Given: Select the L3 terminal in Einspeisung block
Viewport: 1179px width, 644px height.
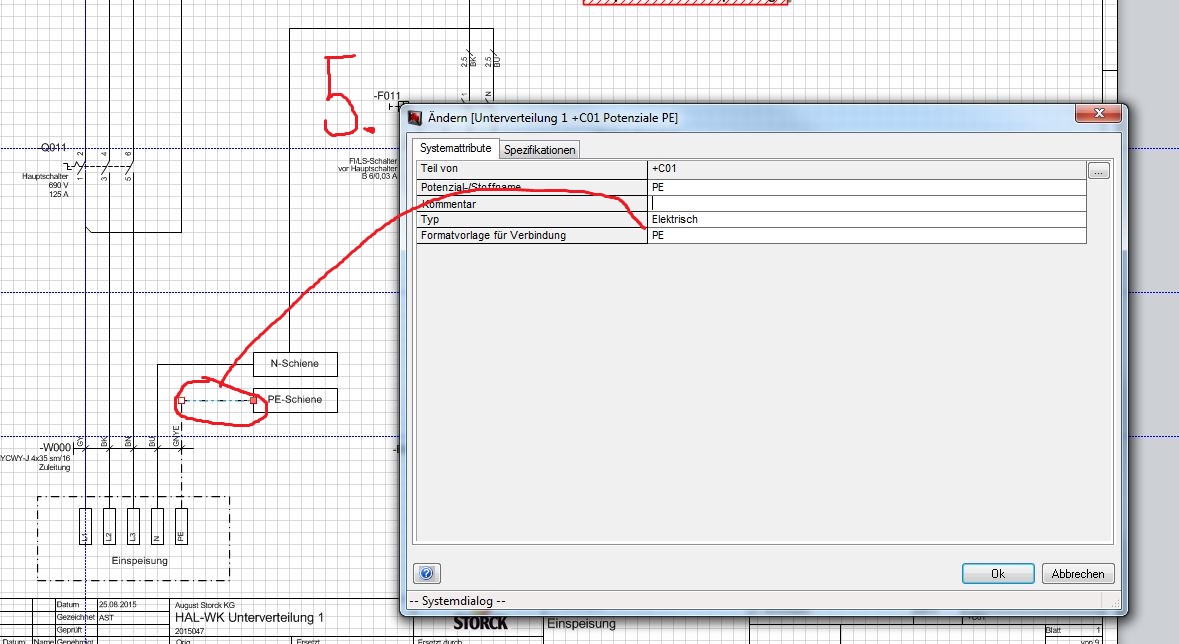Looking at the screenshot, I should coord(133,526).
